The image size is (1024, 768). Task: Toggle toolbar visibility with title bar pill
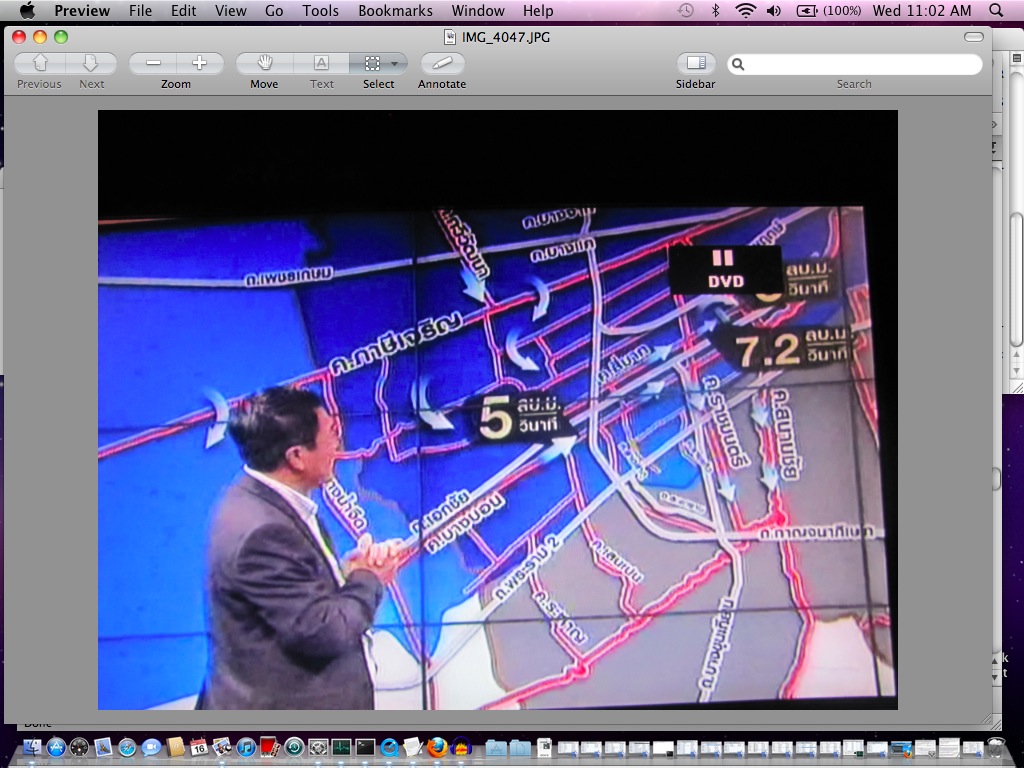(x=973, y=37)
